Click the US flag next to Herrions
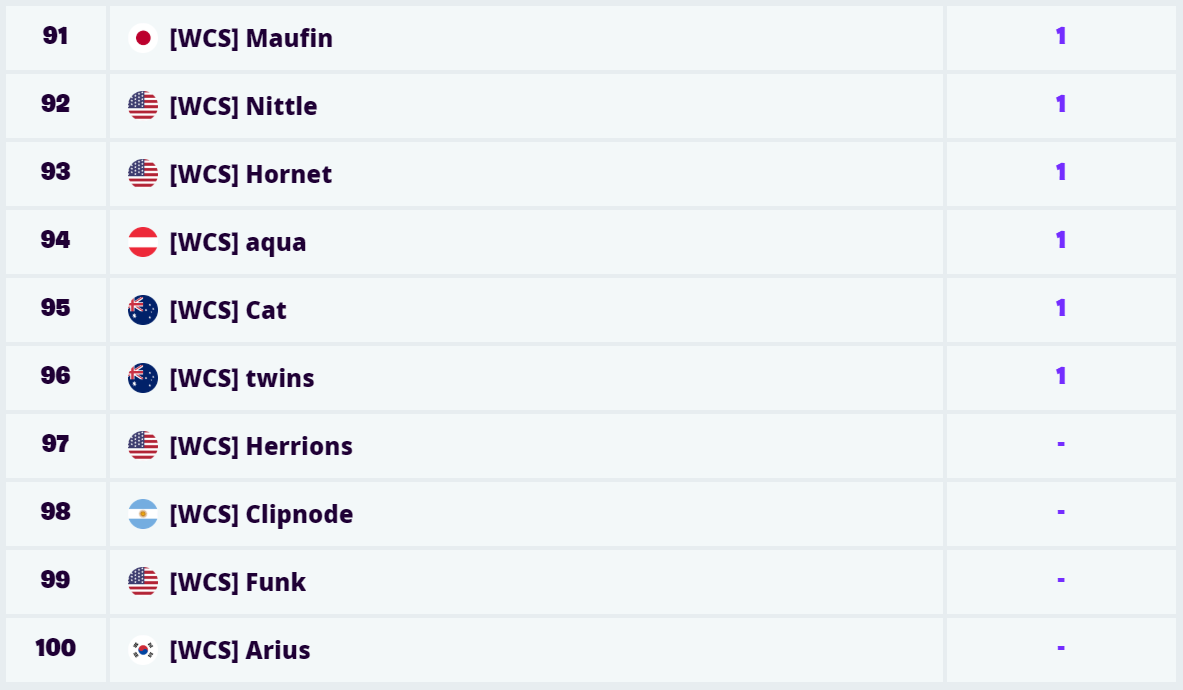Viewport: 1183px width, 690px height. point(143,446)
